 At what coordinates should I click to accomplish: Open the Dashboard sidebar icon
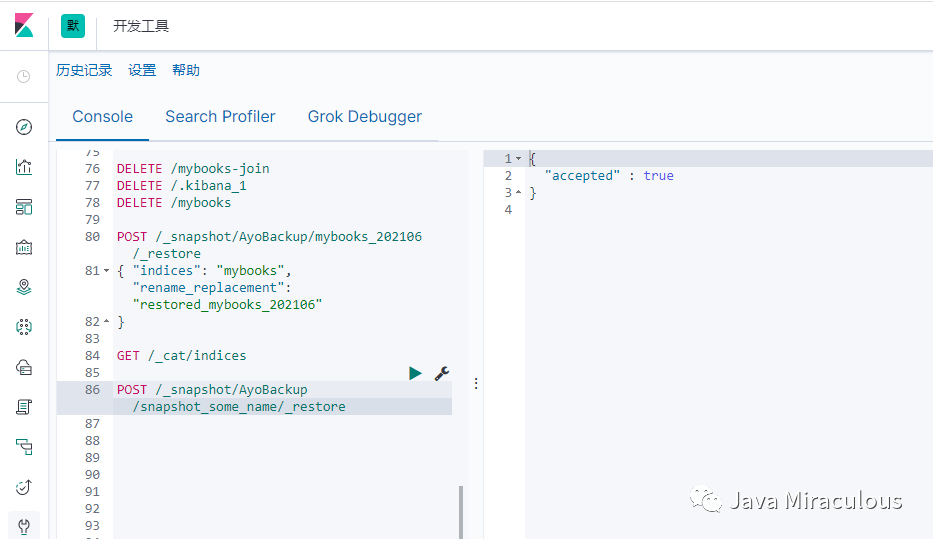point(24,207)
